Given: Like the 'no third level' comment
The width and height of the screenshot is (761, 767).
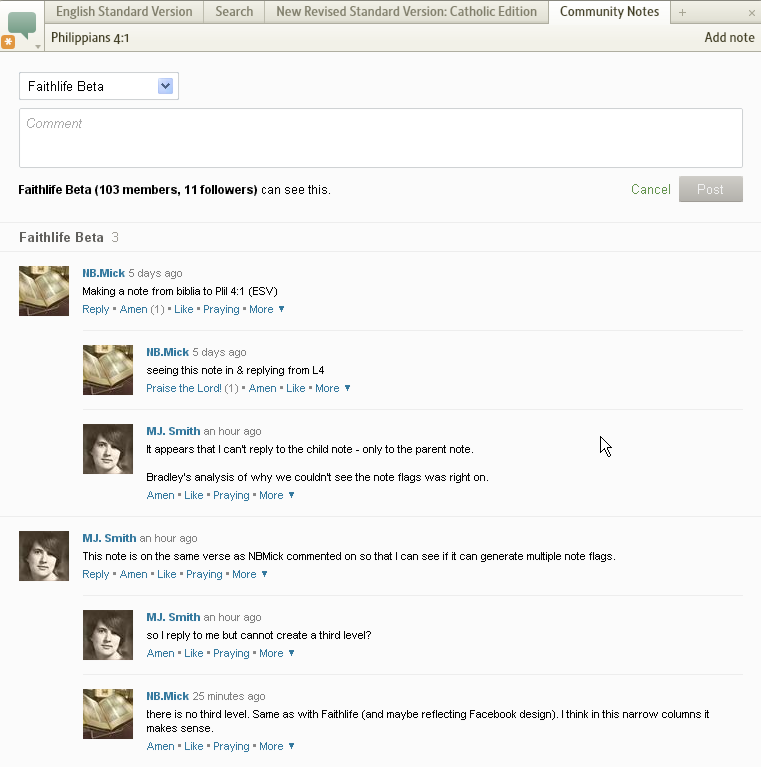Looking at the screenshot, I should (194, 746).
